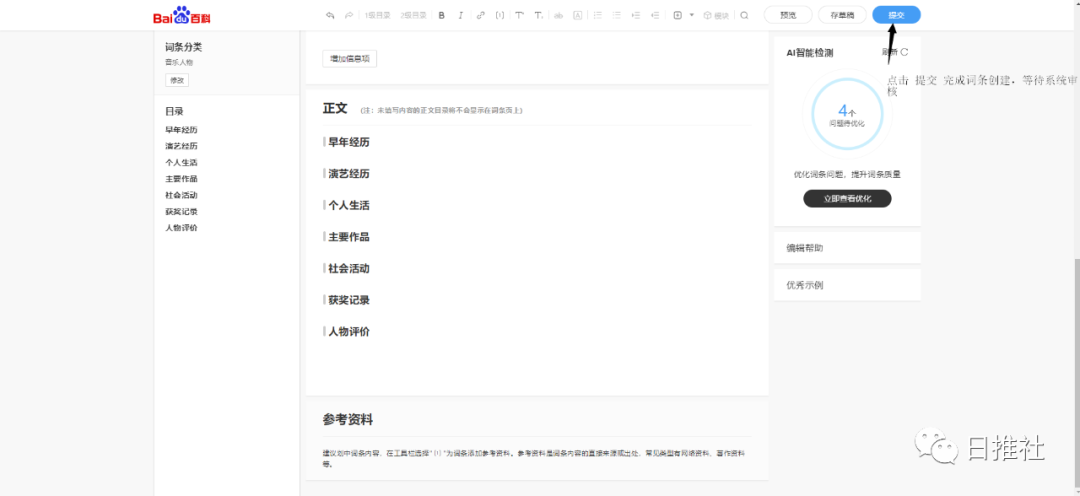Toggle bold formatting (B)
This screenshot has height=496, width=1080.
[442, 15]
